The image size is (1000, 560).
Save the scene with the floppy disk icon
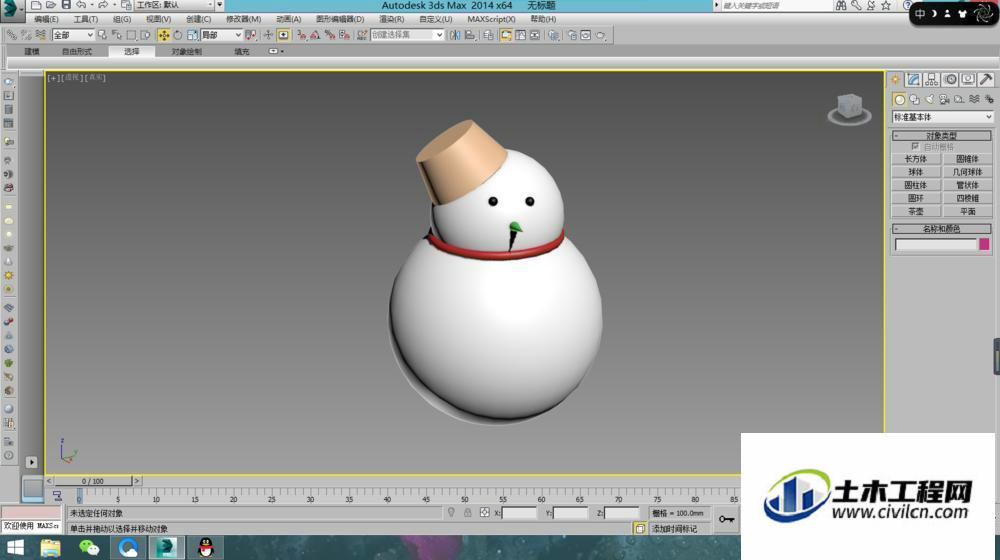point(66,5)
